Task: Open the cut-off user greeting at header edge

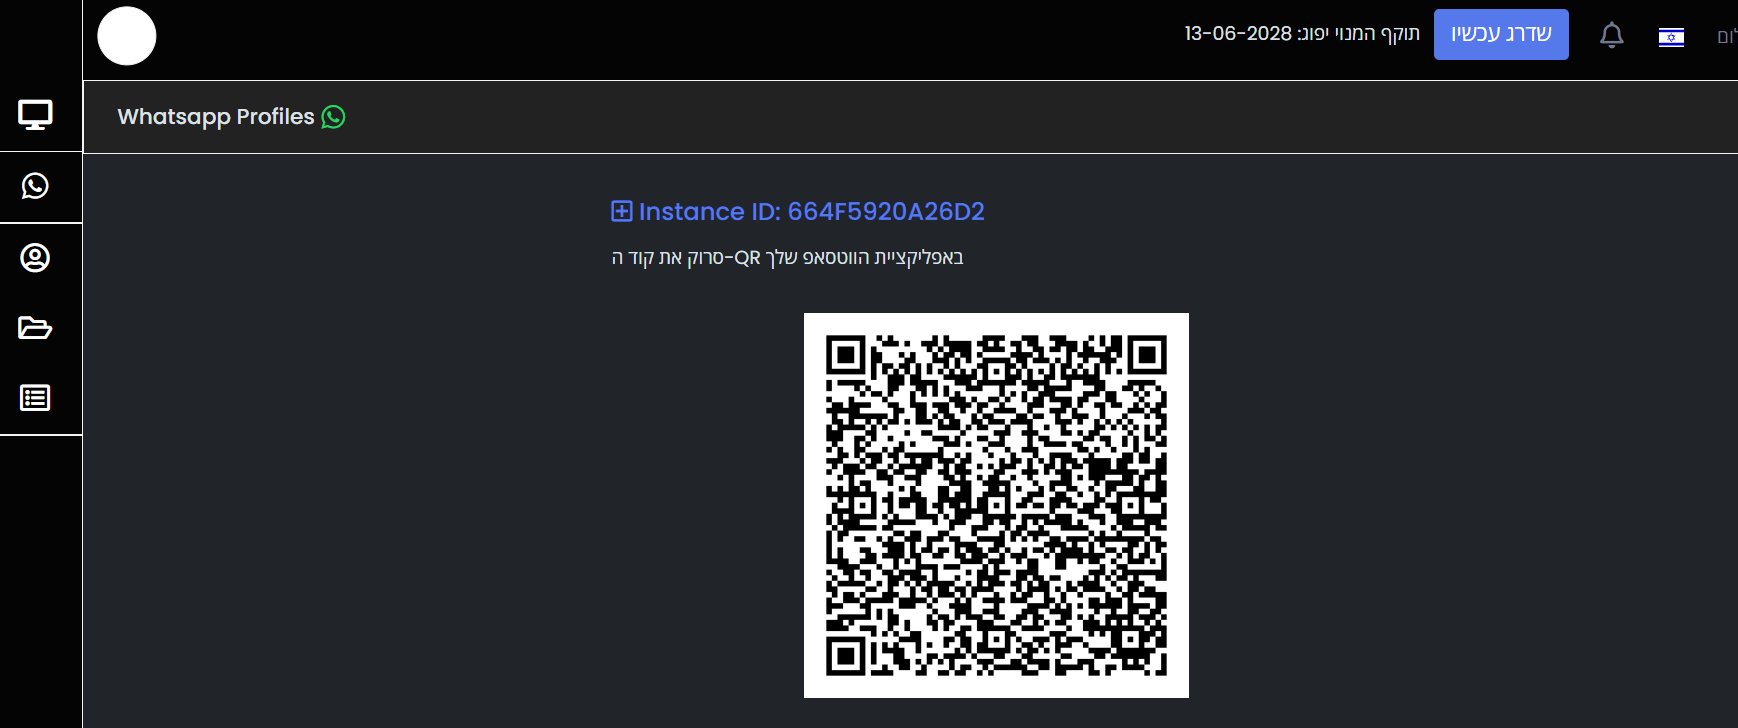Action: click(1727, 37)
